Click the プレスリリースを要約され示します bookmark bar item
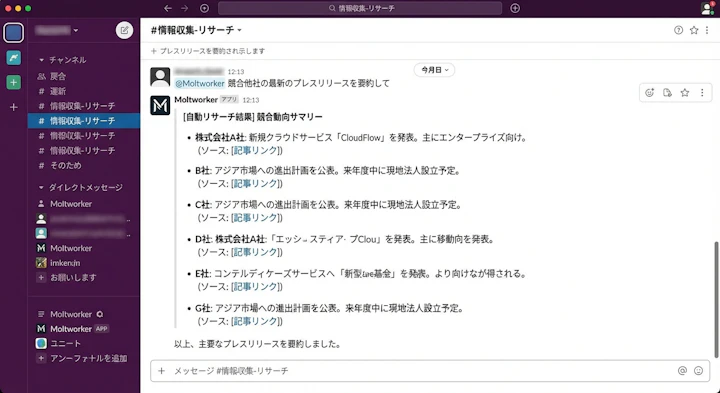The height and width of the screenshot is (393, 720). coord(208,51)
